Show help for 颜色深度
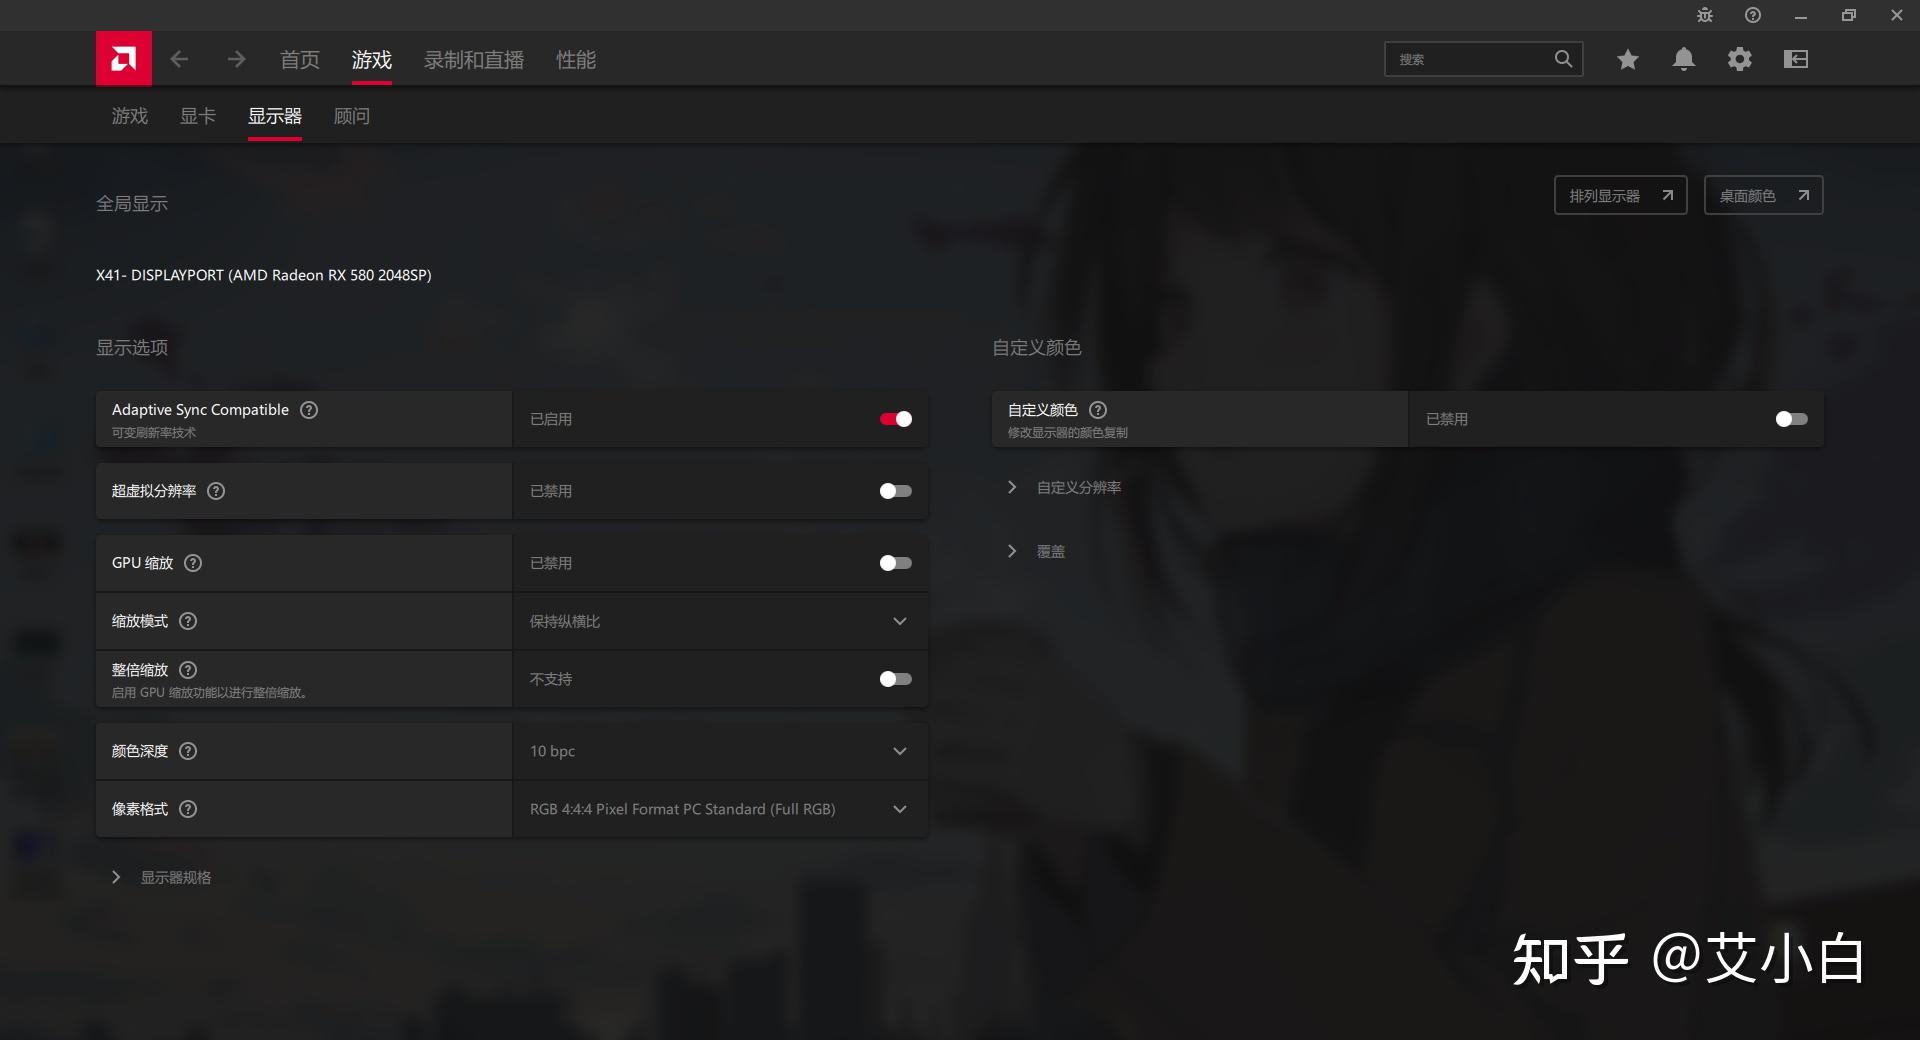The image size is (1920, 1040). click(188, 751)
